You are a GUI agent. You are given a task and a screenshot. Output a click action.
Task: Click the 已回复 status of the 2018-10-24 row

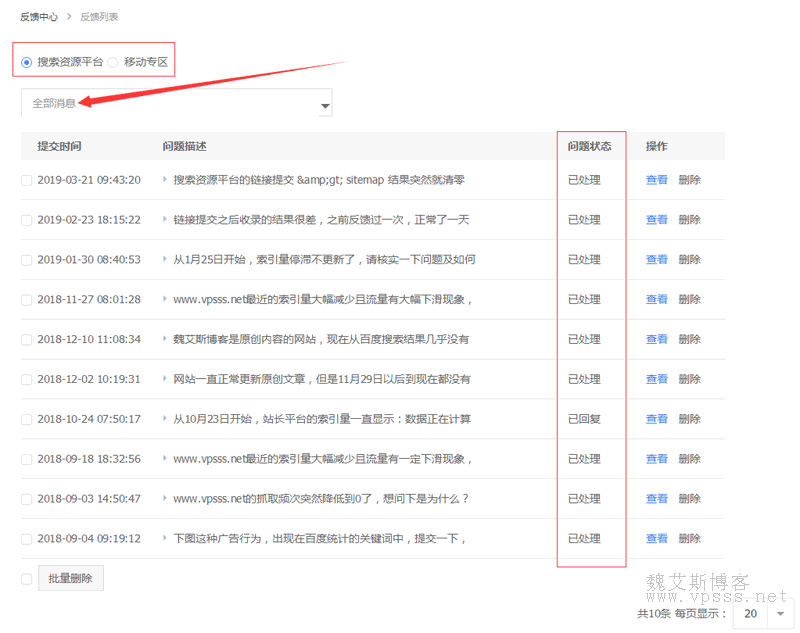coord(584,419)
